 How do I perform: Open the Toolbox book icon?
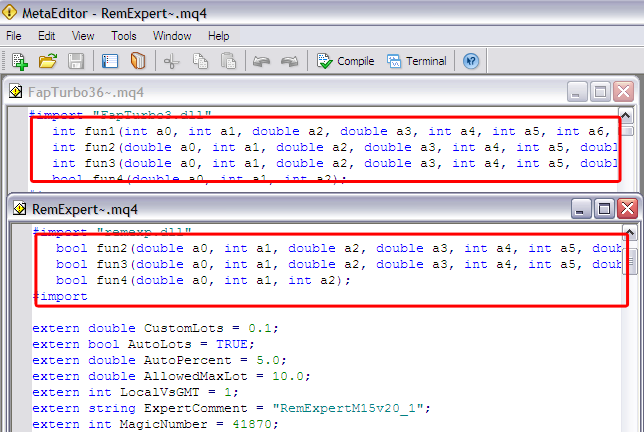pos(138,61)
